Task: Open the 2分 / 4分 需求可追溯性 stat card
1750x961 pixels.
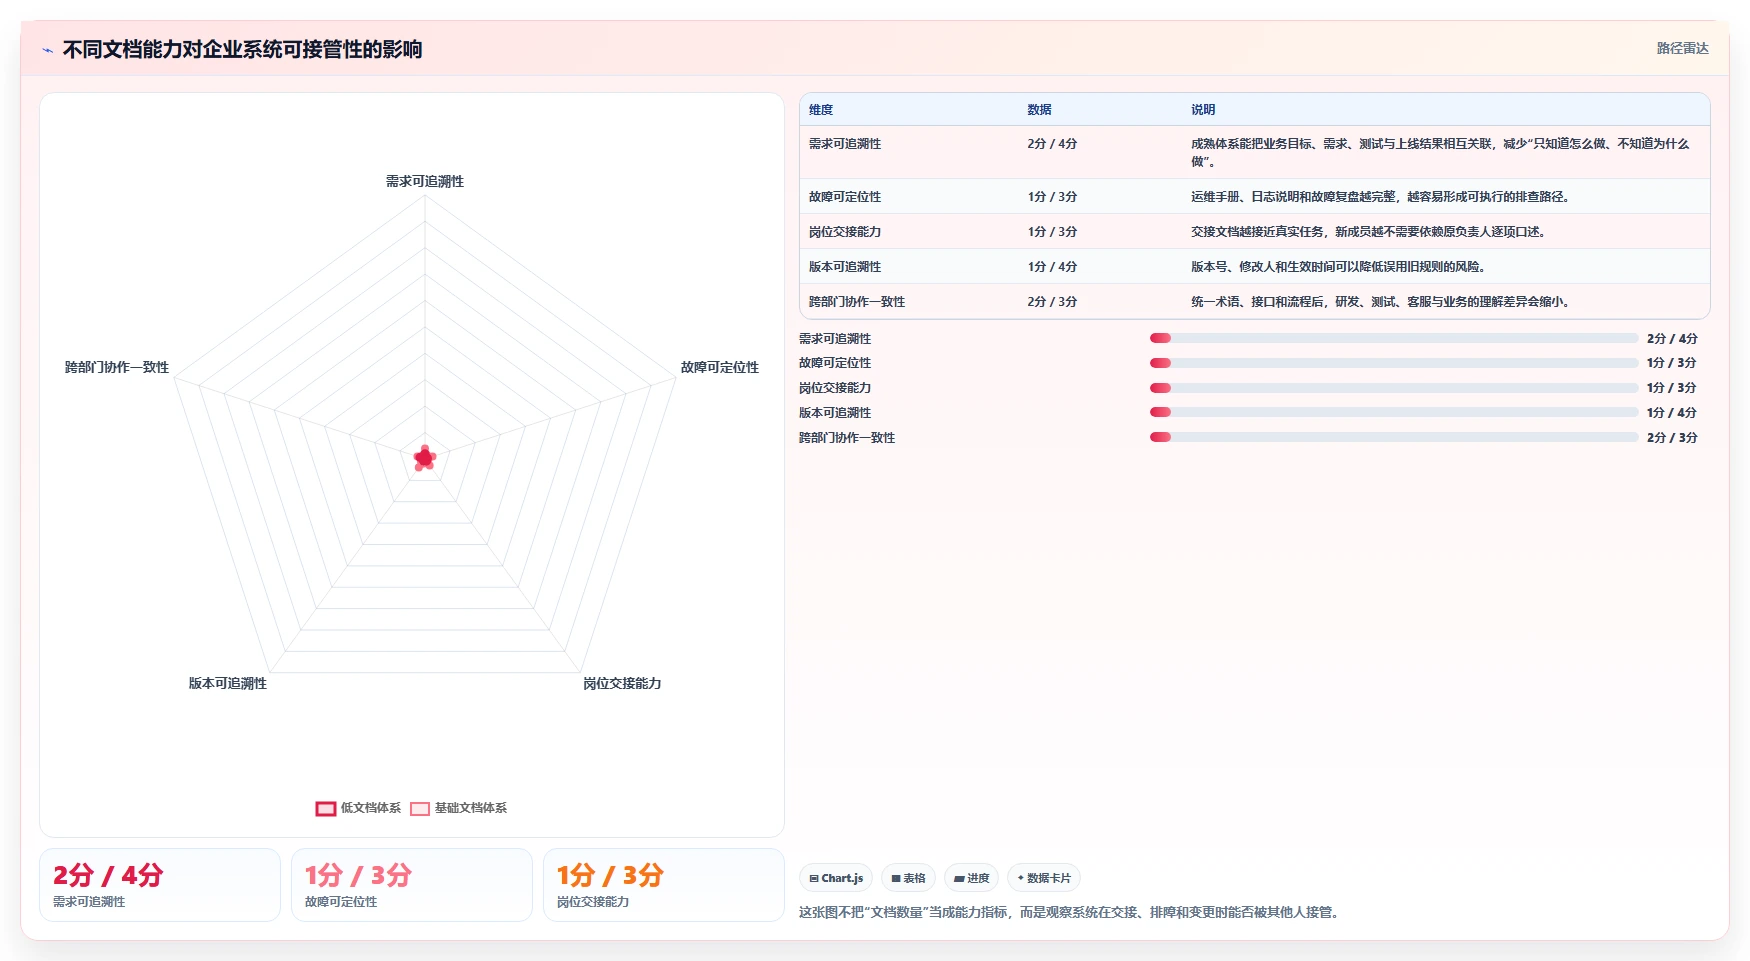Action: click(160, 885)
